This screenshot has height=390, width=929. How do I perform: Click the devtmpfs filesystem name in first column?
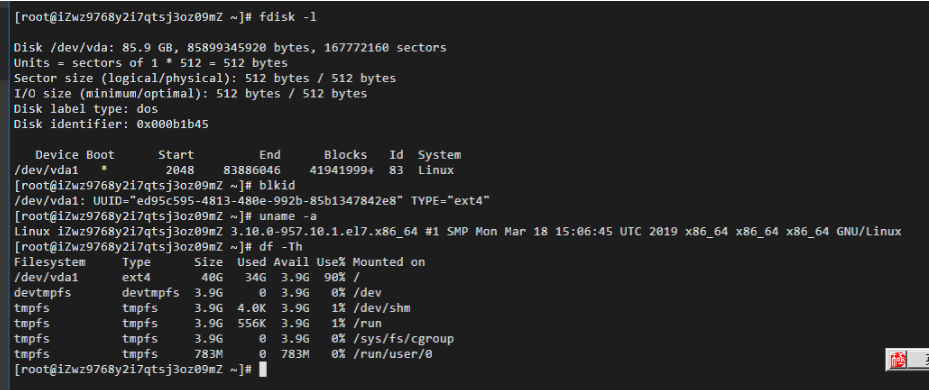pyautogui.click(x=43, y=293)
